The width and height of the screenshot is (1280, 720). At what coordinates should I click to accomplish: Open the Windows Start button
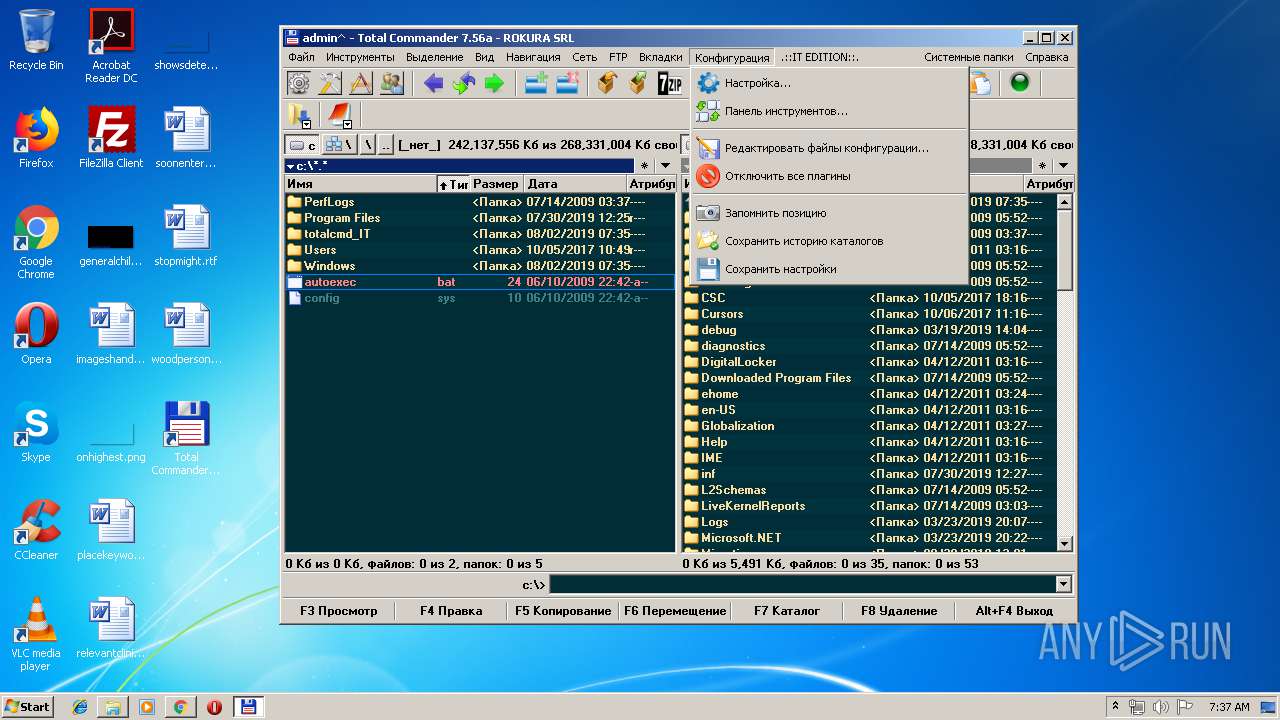point(27,706)
